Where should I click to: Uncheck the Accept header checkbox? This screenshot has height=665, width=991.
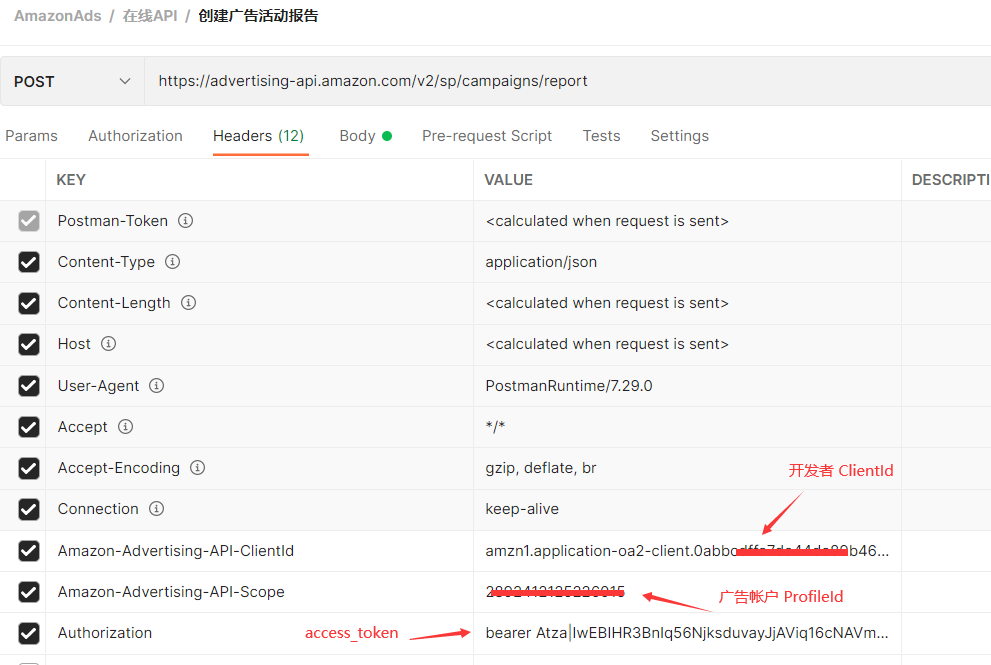[29, 427]
